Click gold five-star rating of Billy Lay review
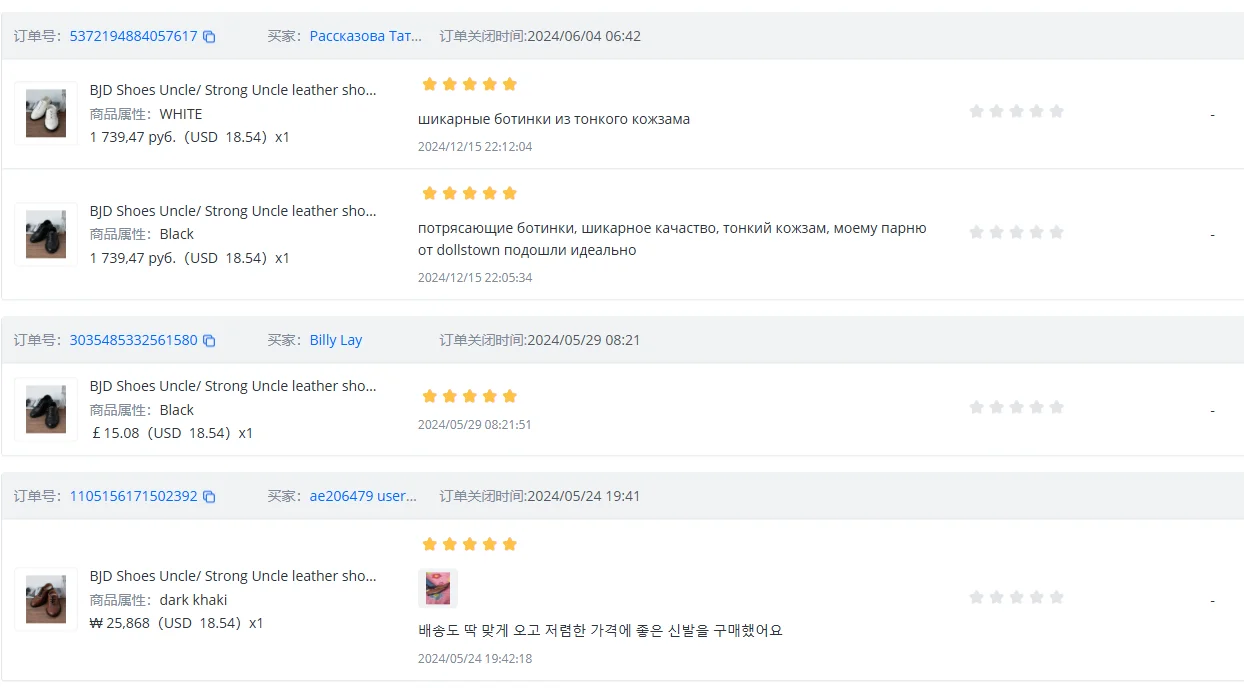This screenshot has height=694, width=1244. 469,396
